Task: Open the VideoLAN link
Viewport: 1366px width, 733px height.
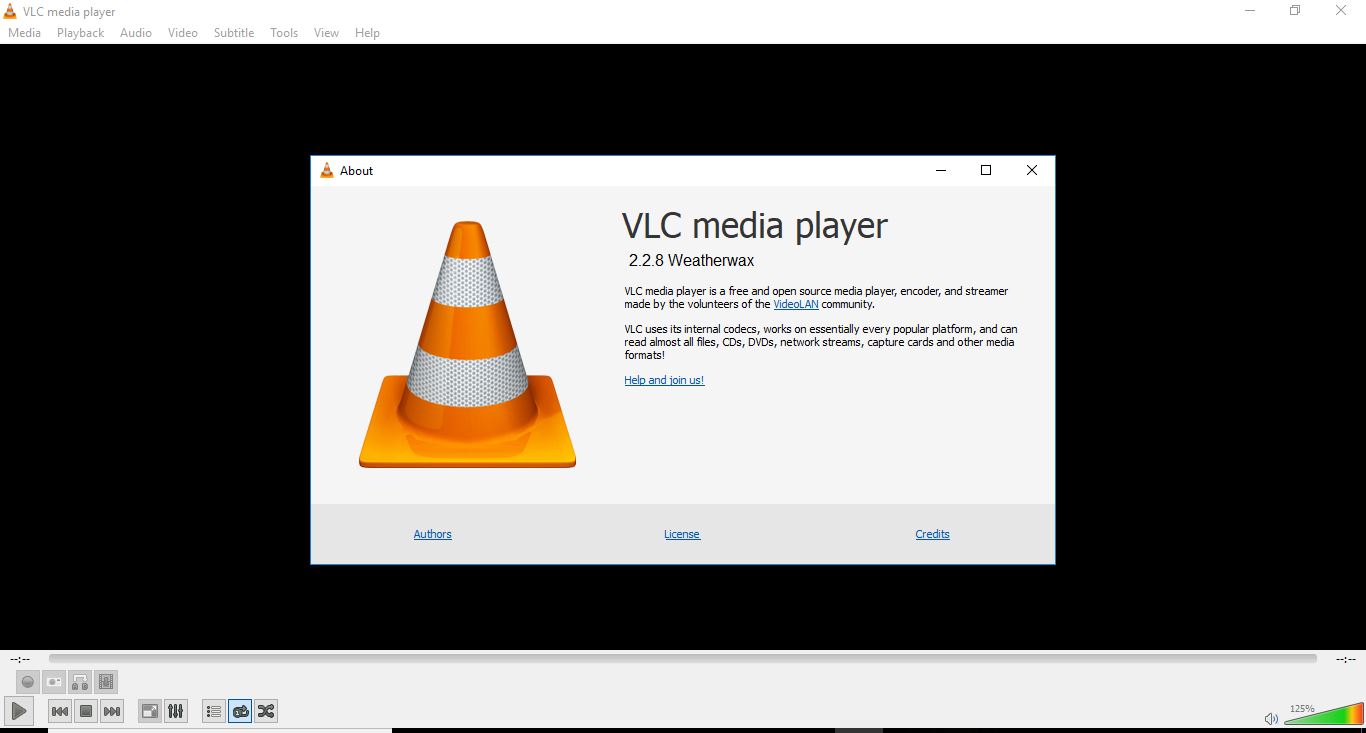Action: coord(795,304)
